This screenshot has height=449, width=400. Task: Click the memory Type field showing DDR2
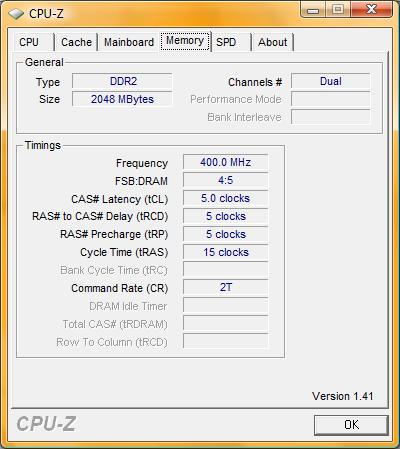[122, 81]
